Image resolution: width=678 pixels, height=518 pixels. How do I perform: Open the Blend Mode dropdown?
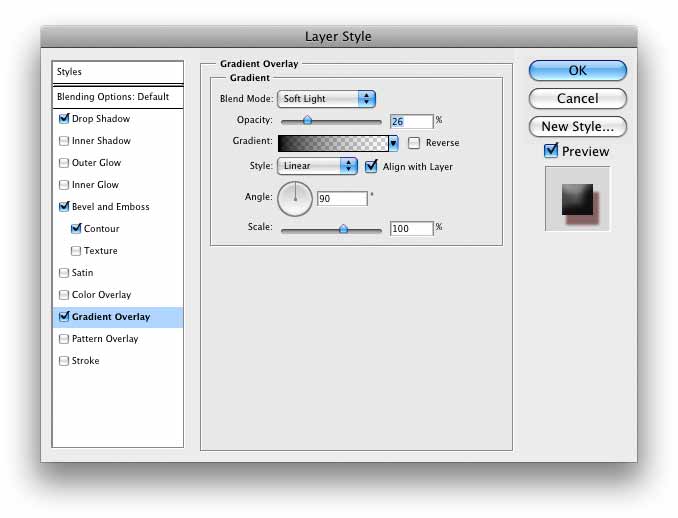[326, 99]
